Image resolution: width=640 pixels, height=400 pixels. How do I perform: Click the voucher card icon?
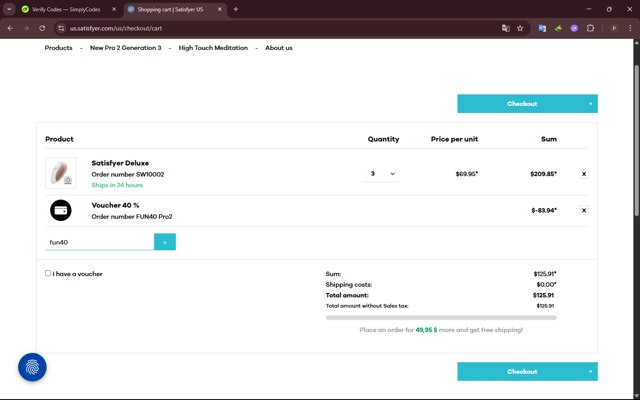tap(61, 210)
